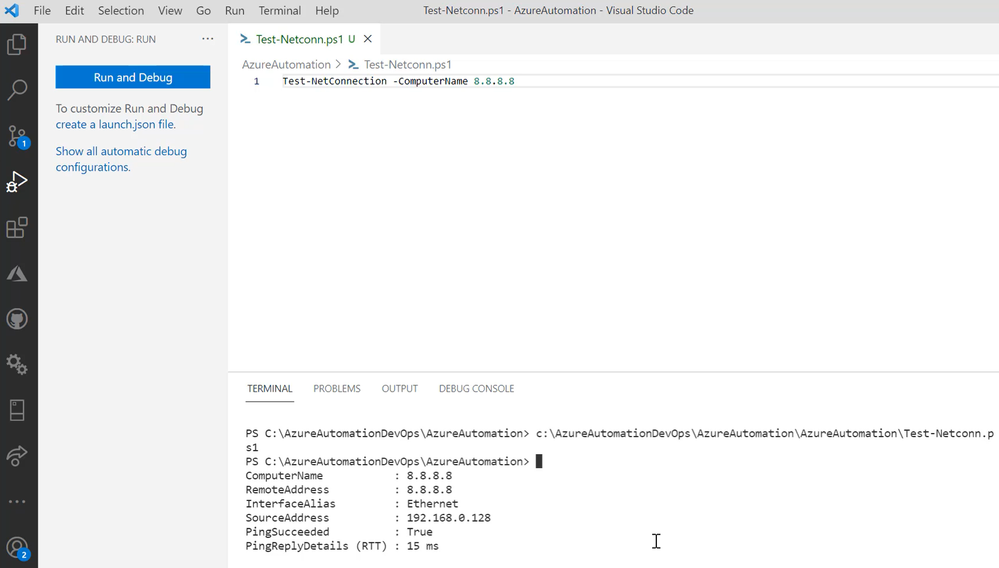
Task: Click InterfaceAlias Ethernet value in terminal
Action: click(x=432, y=504)
